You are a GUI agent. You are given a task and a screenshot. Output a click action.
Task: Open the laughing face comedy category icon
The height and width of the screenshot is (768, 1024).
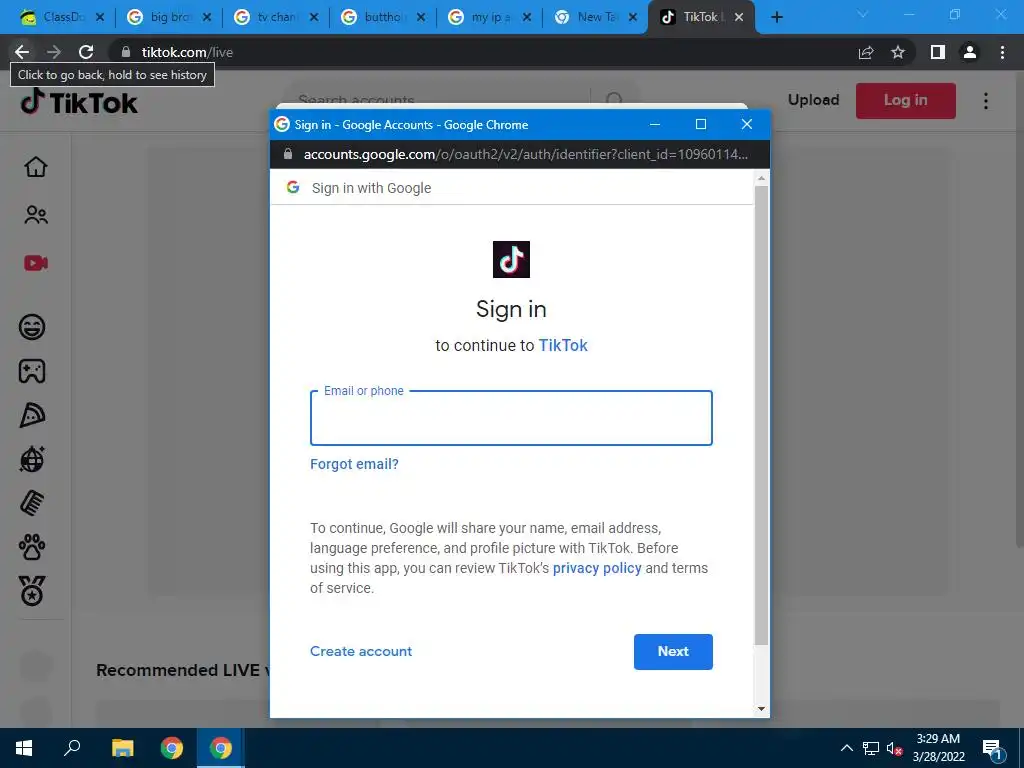click(x=32, y=327)
